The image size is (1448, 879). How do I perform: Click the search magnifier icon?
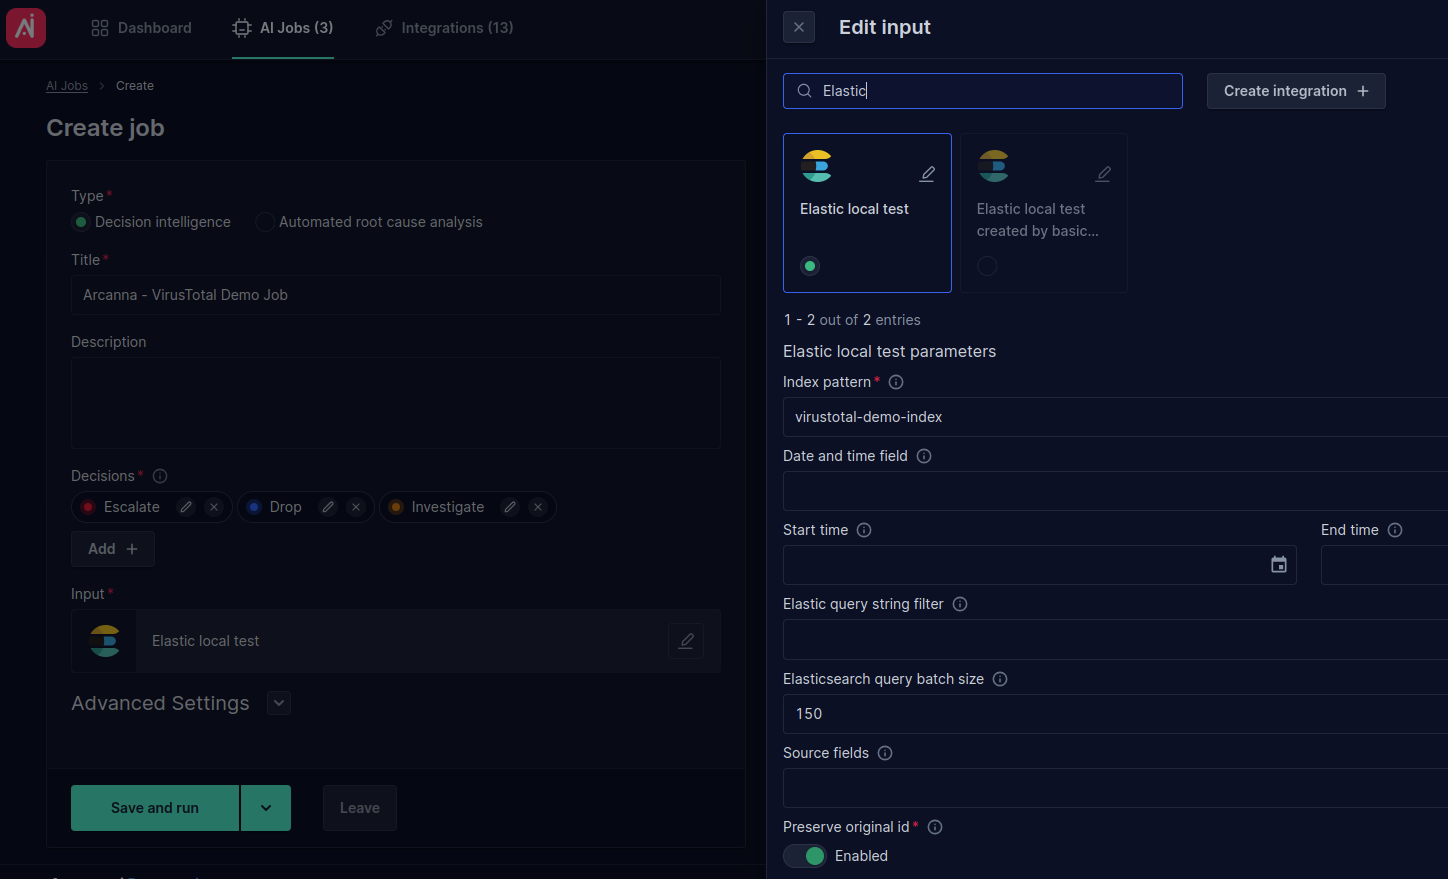coord(804,91)
